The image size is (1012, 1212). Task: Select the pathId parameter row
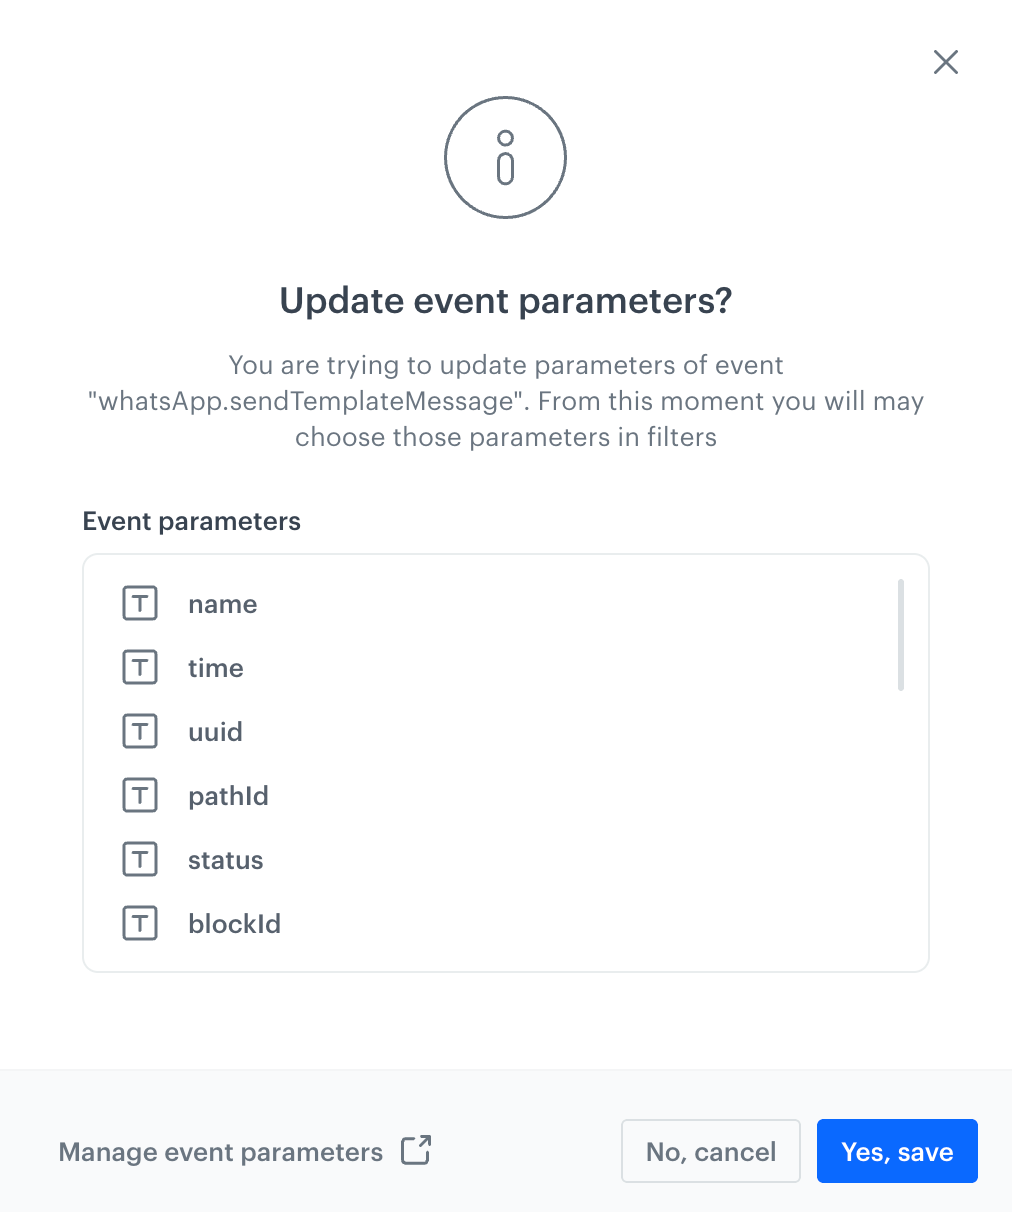[228, 795]
